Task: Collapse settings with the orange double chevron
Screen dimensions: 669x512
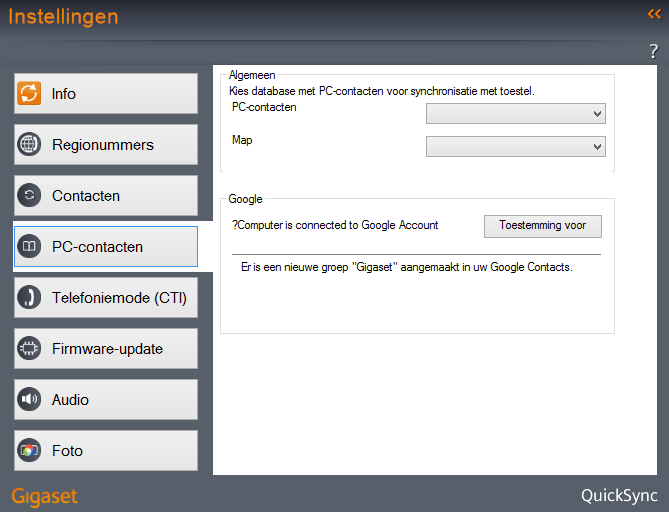Action: click(654, 14)
